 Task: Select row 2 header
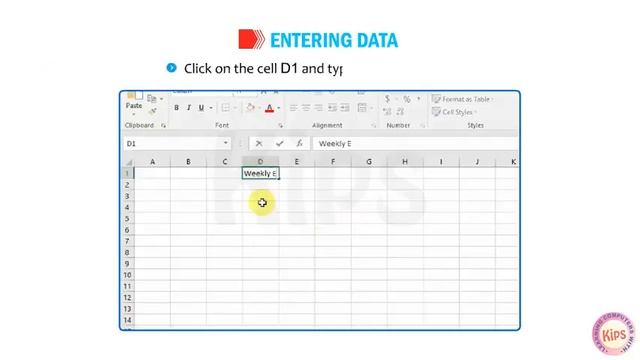point(127,185)
